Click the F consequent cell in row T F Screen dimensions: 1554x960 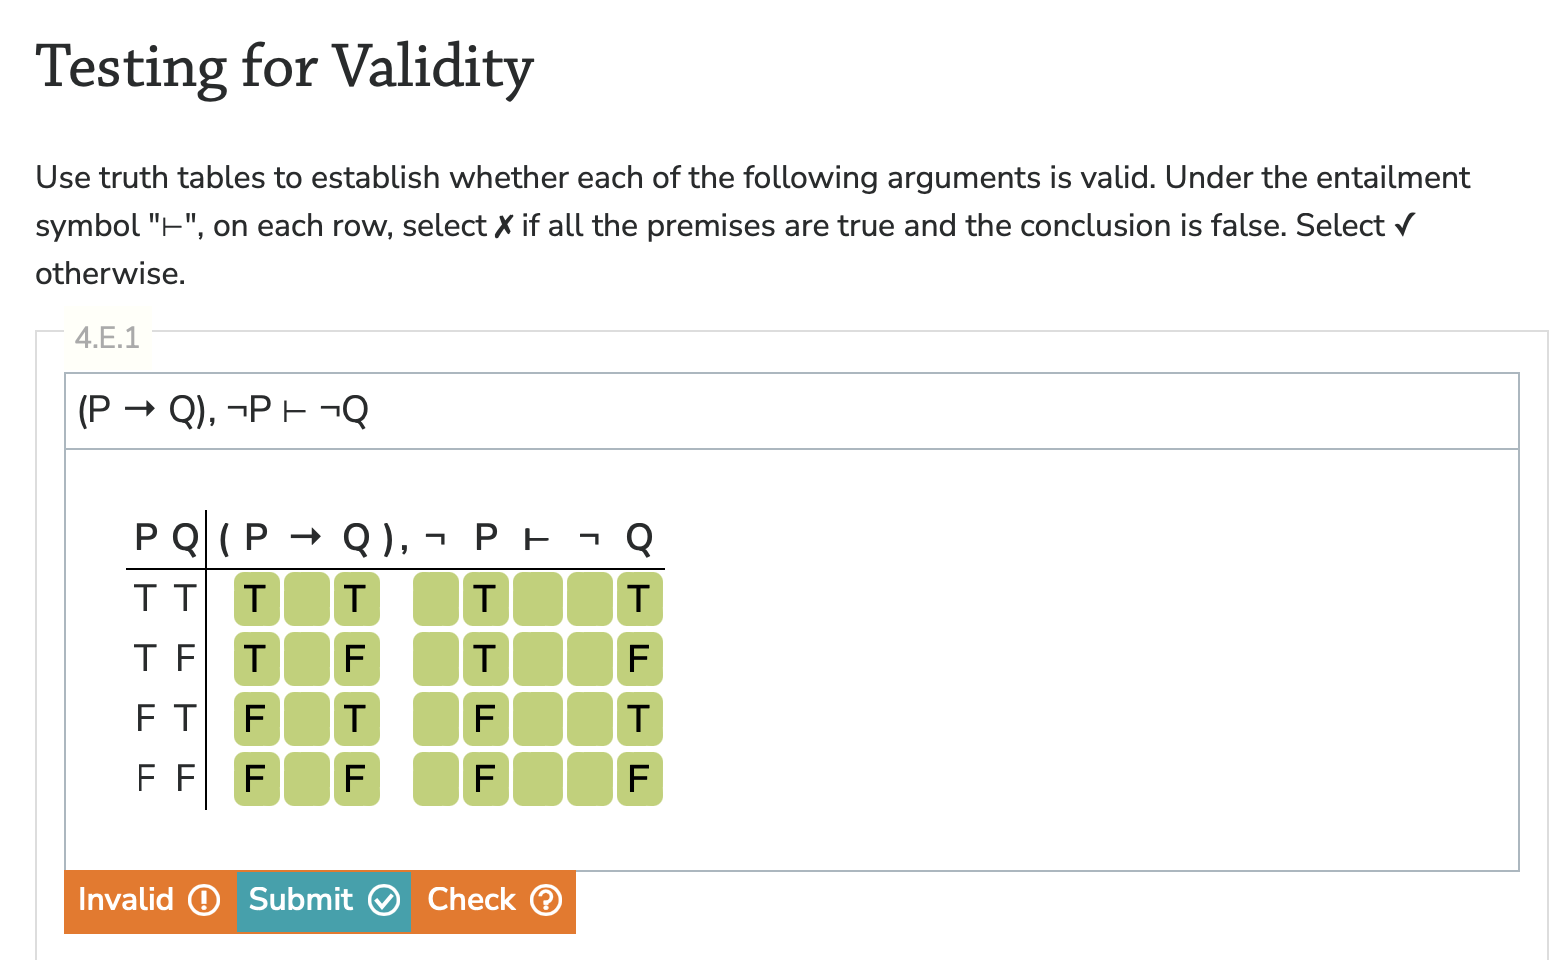coord(356,659)
